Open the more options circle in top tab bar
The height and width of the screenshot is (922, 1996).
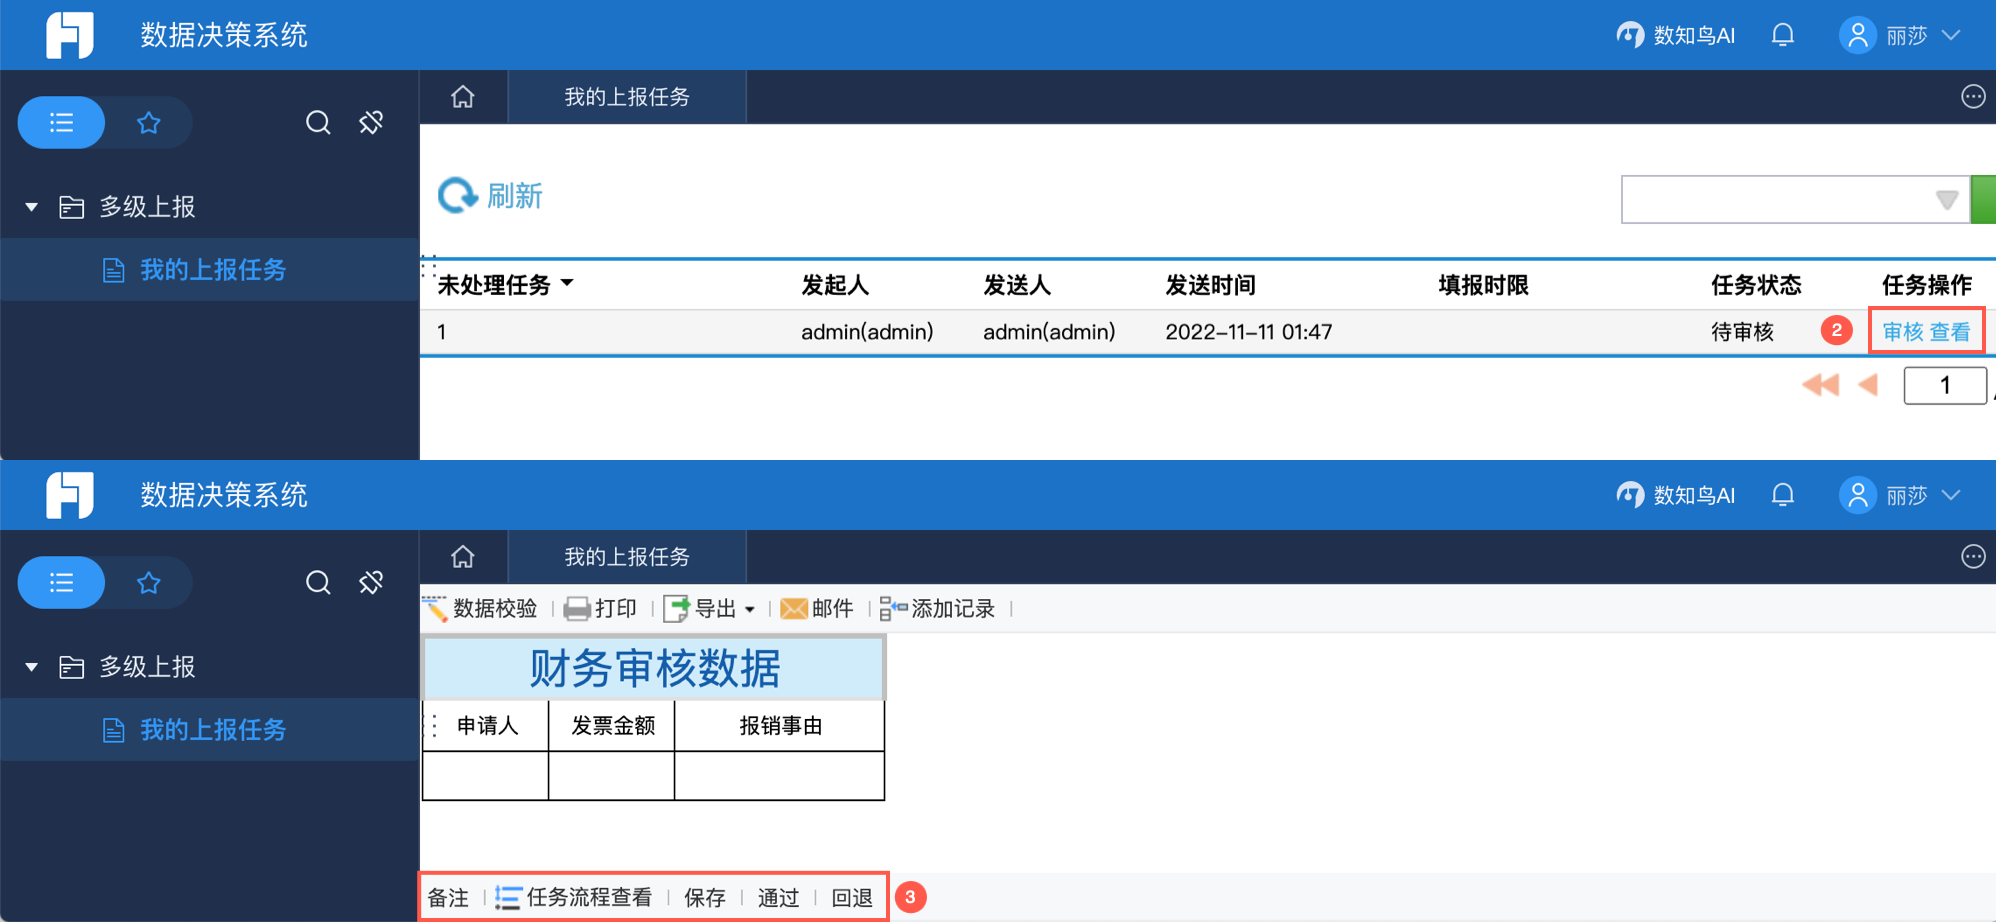coord(1973,97)
